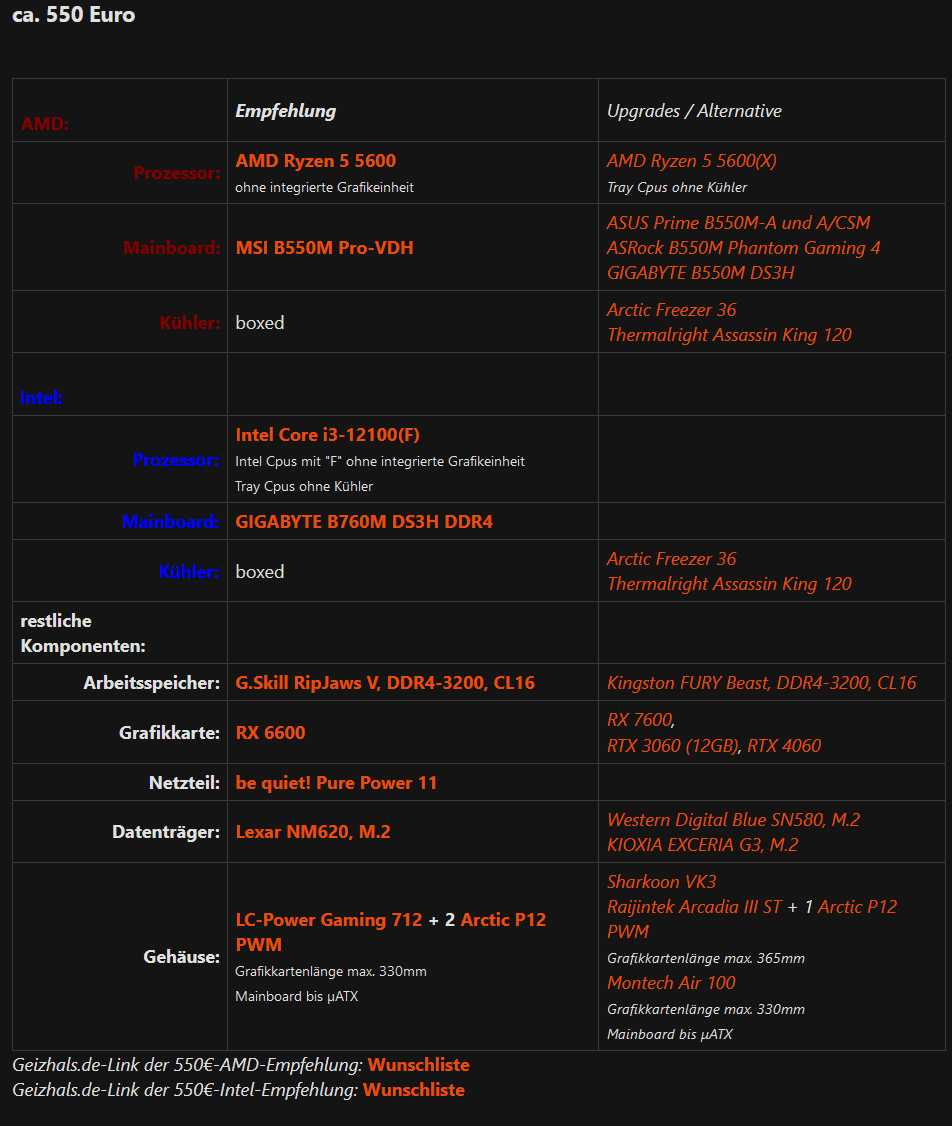Open Wunschliste link for 550€ AMD recommendation
The width and height of the screenshot is (952, 1126).
point(419,1065)
